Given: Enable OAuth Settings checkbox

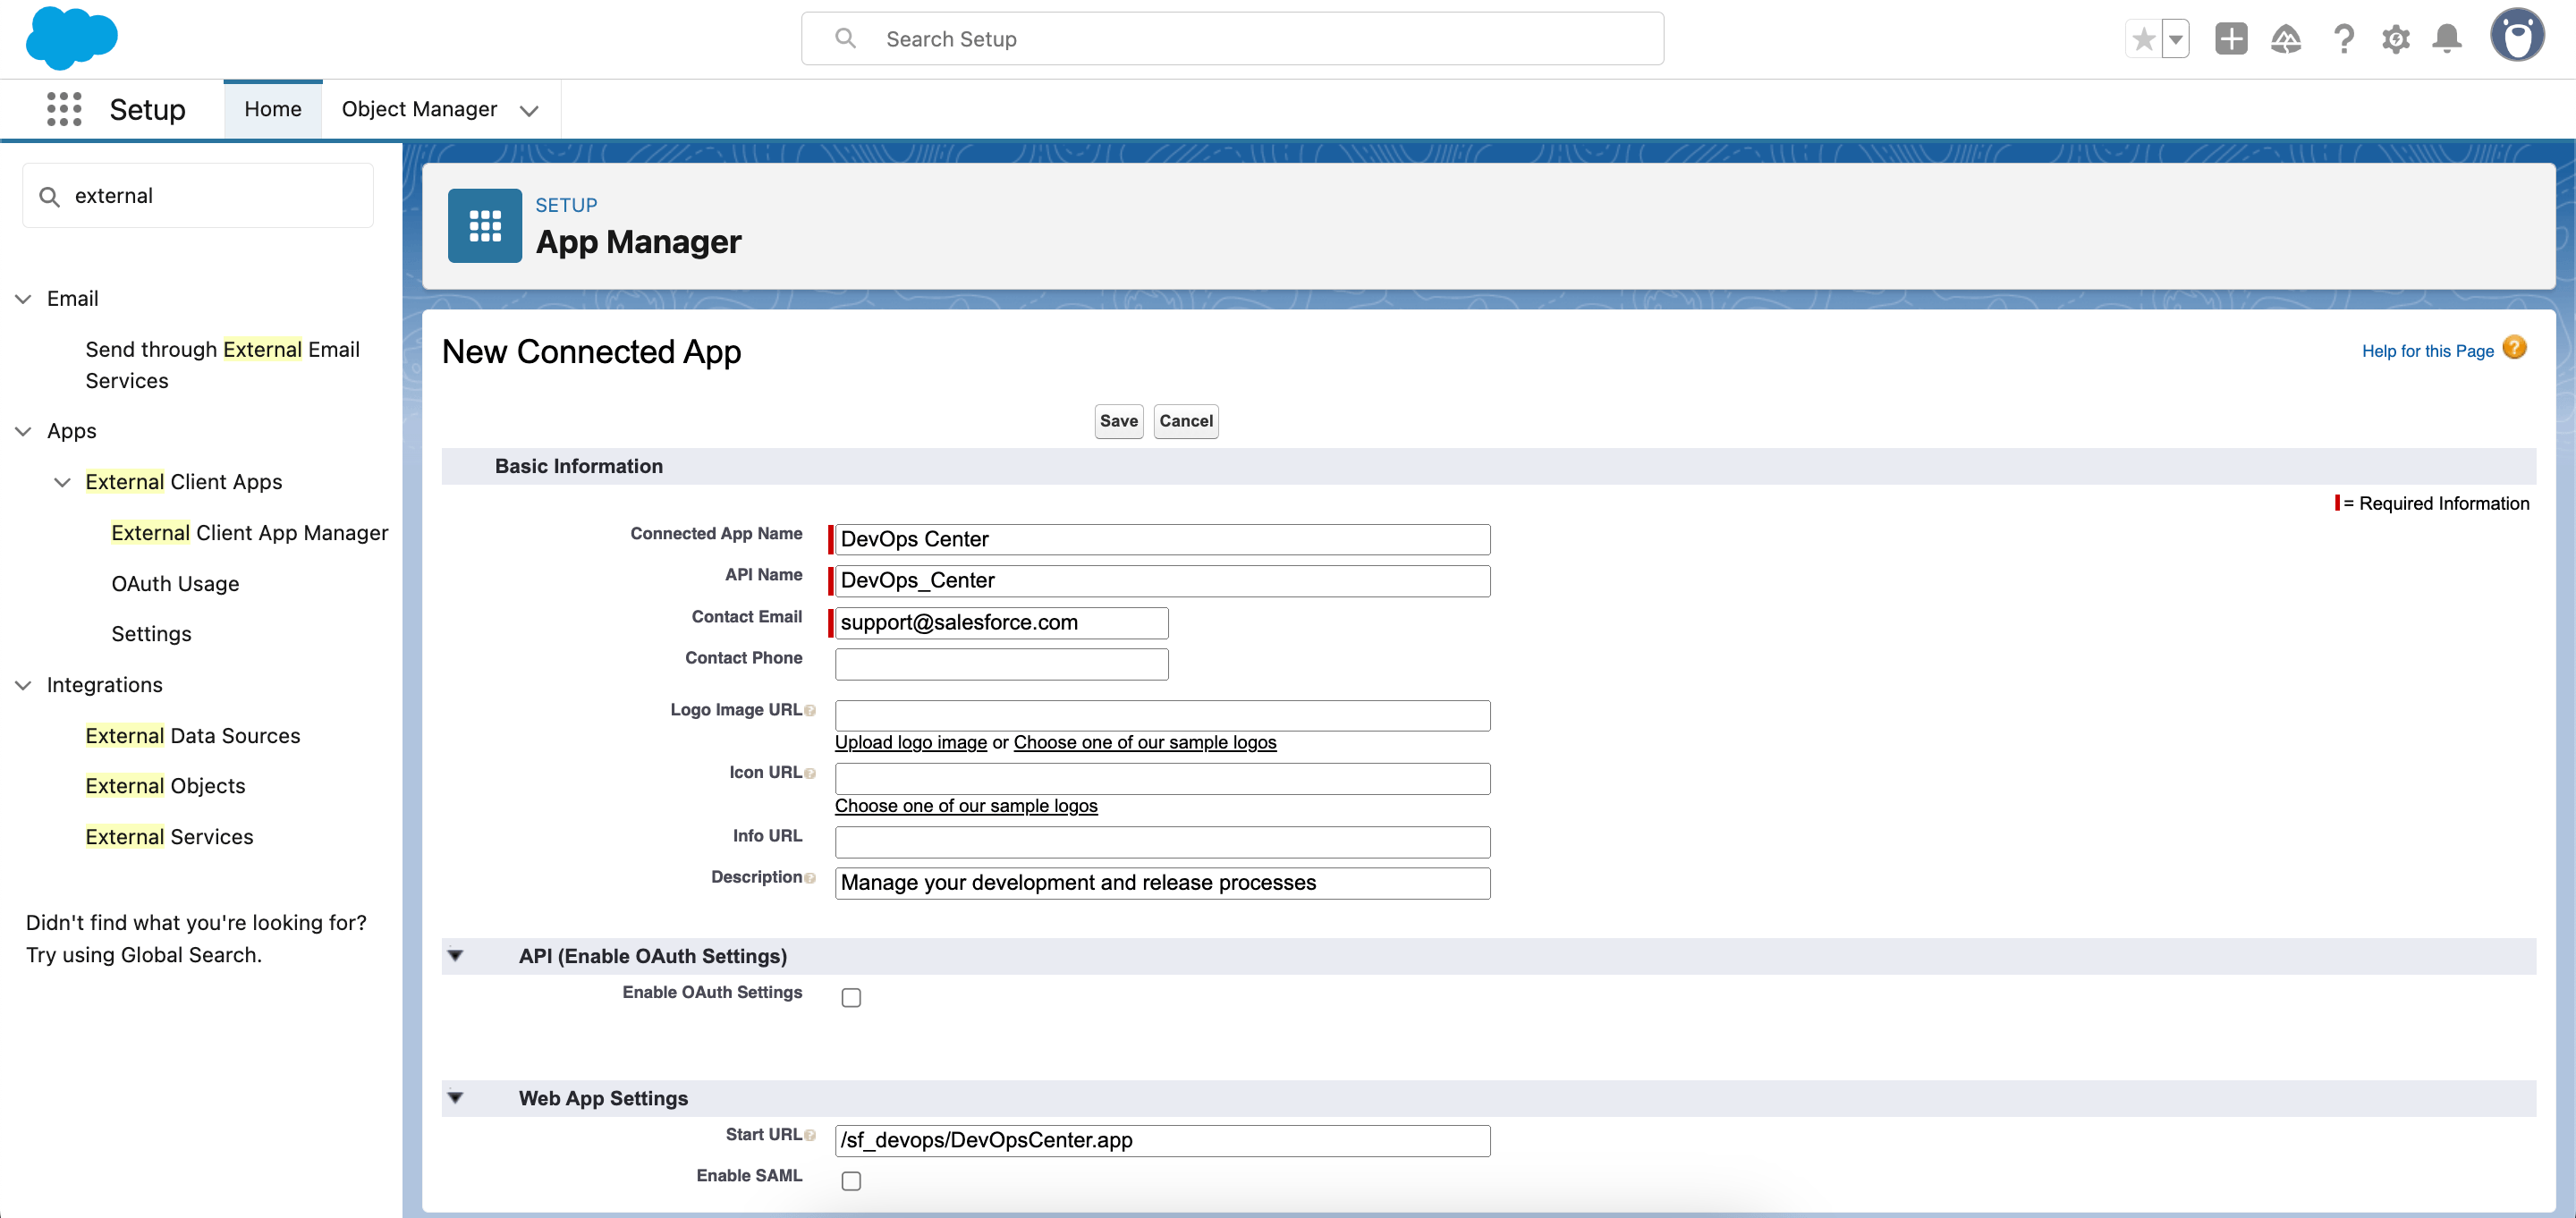Looking at the screenshot, I should (x=851, y=997).
